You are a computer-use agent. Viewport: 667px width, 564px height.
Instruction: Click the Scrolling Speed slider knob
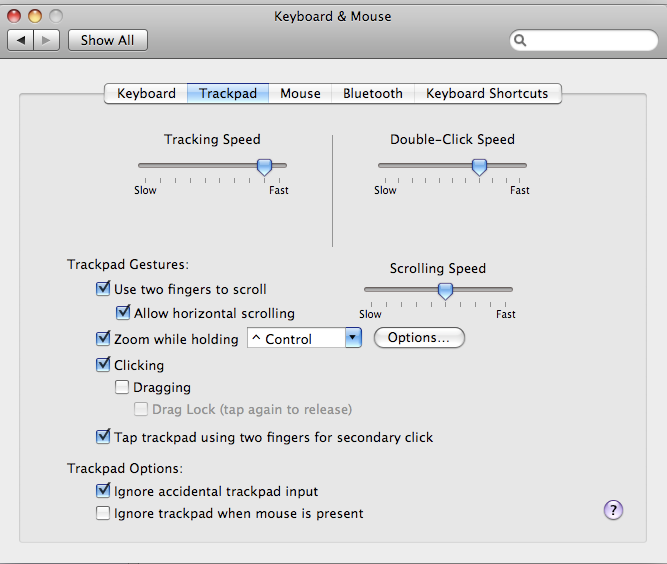pyautogui.click(x=445, y=291)
